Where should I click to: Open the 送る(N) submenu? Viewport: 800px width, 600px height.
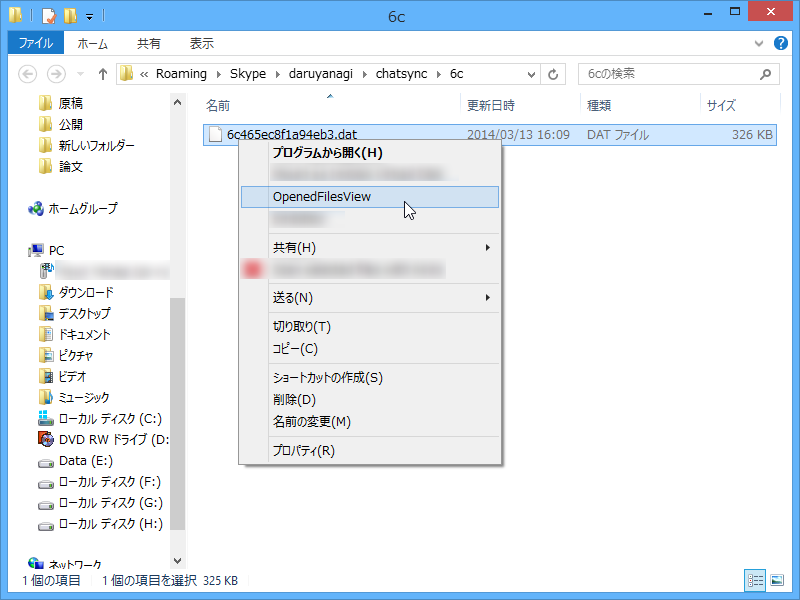click(x=369, y=297)
